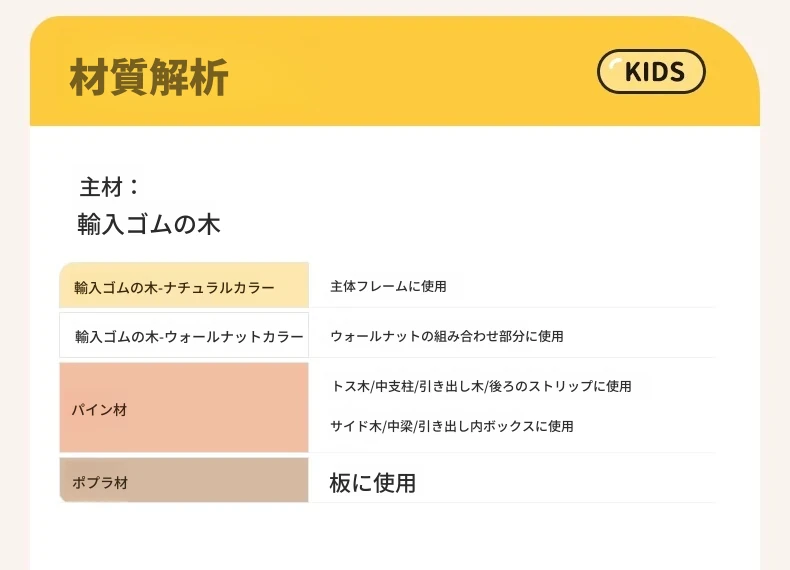Click the パイン材 color cell
Screen dimensions: 790x570
[184, 407]
